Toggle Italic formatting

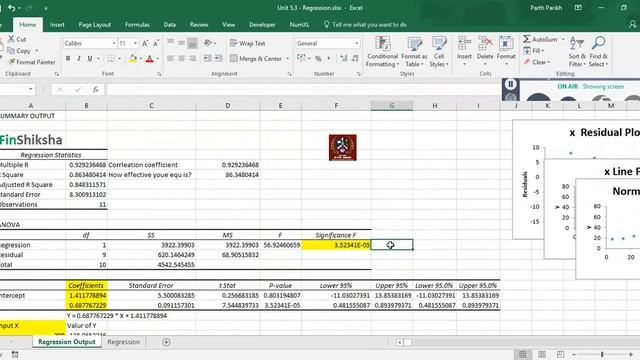(79, 59)
